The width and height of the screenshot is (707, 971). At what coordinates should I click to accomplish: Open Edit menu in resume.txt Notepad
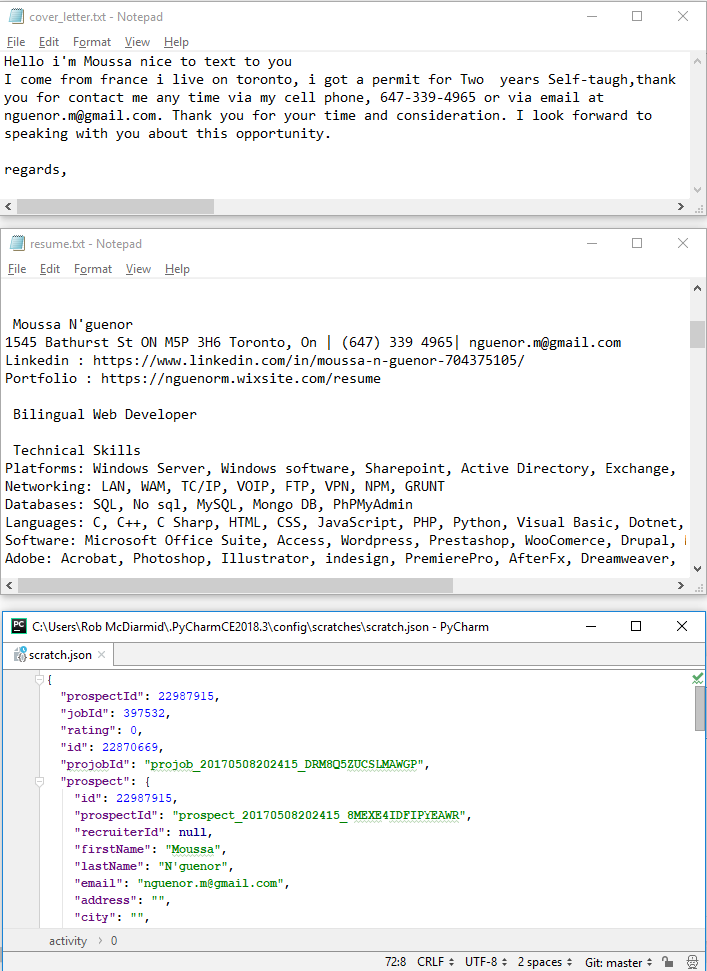point(50,269)
